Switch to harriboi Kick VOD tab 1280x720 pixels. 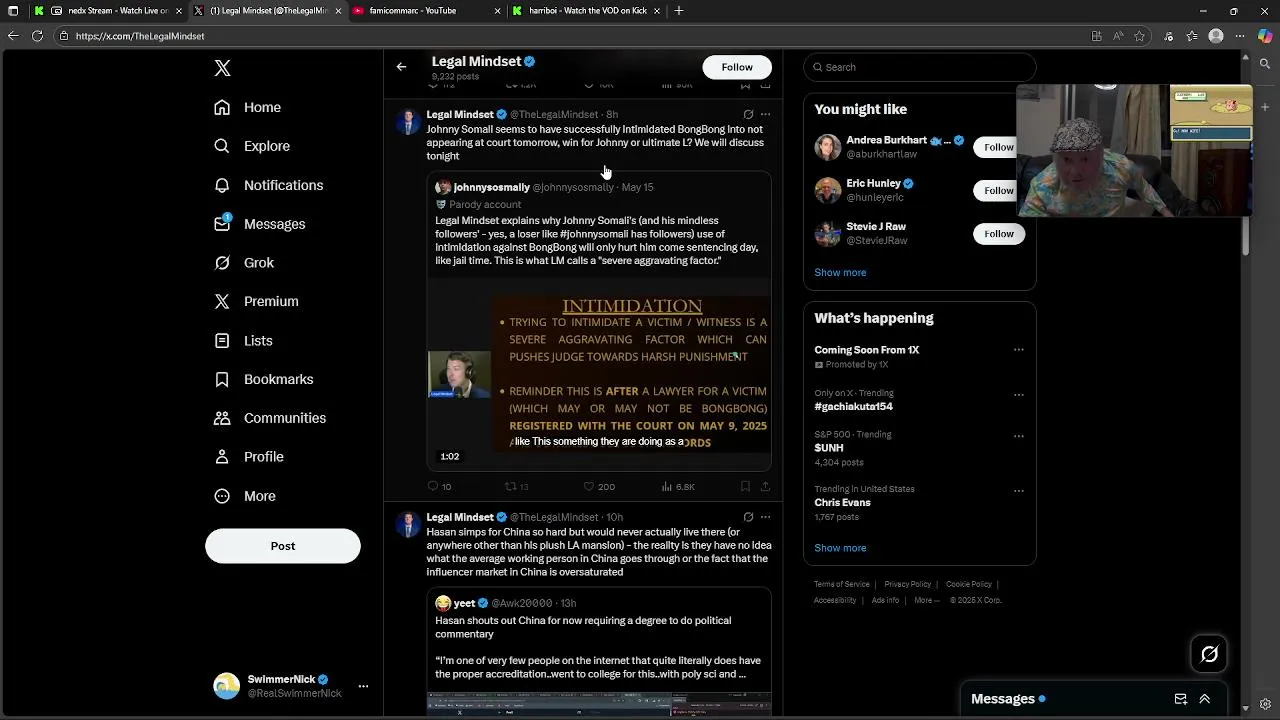pos(586,11)
